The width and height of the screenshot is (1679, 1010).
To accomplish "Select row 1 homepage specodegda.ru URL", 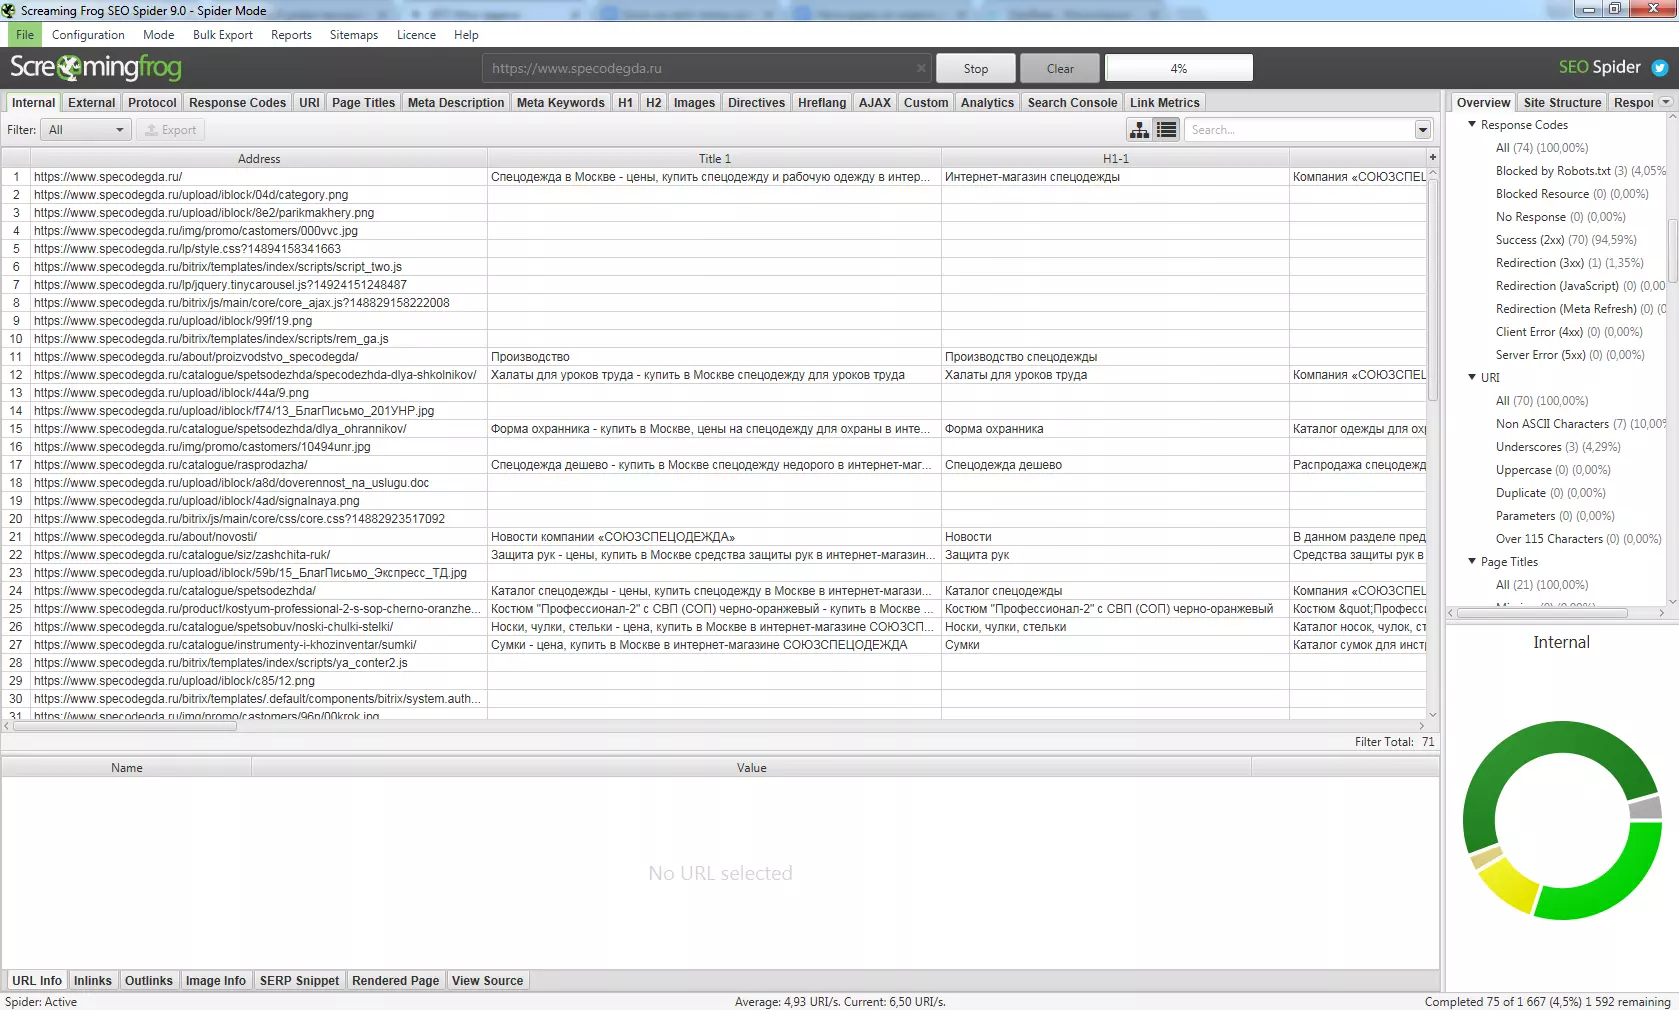I will click(x=715, y=177).
